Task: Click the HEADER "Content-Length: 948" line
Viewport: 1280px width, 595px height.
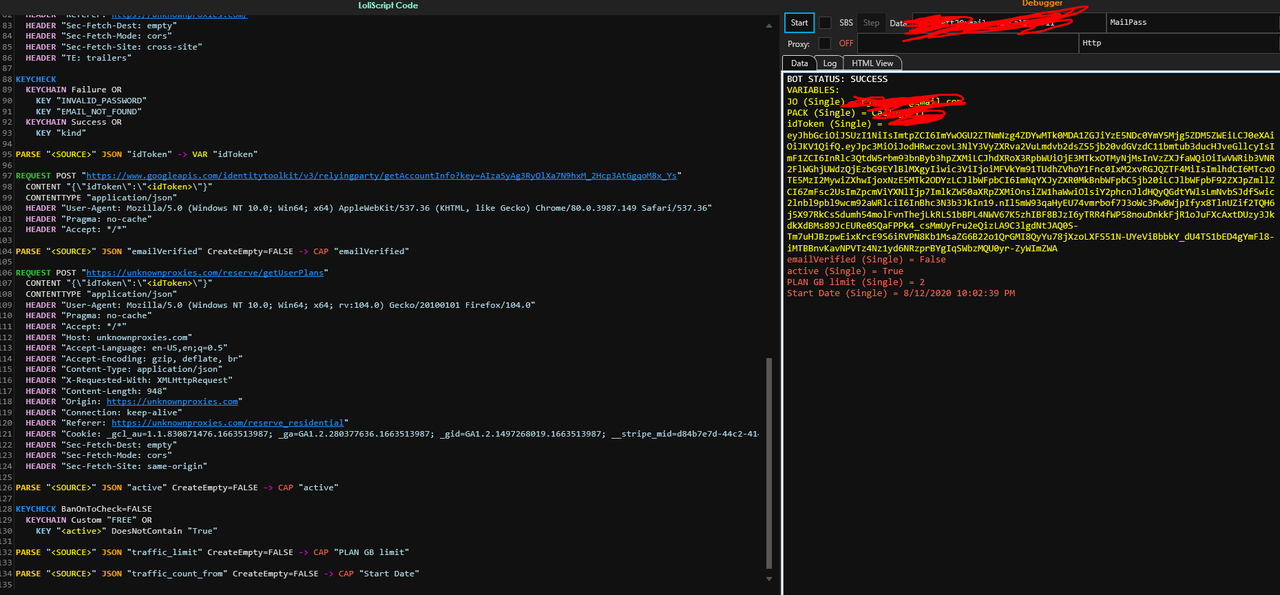Action: [97, 391]
